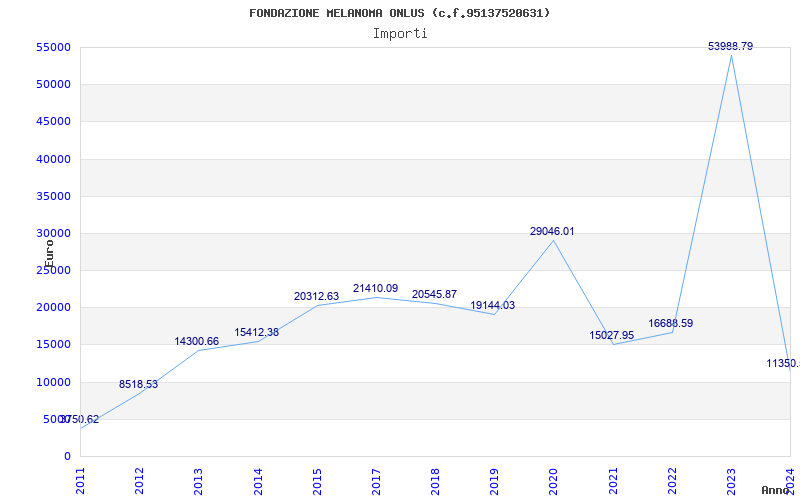Click the data label 15027.95
The width and height of the screenshot is (800, 500).
point(612,336)
